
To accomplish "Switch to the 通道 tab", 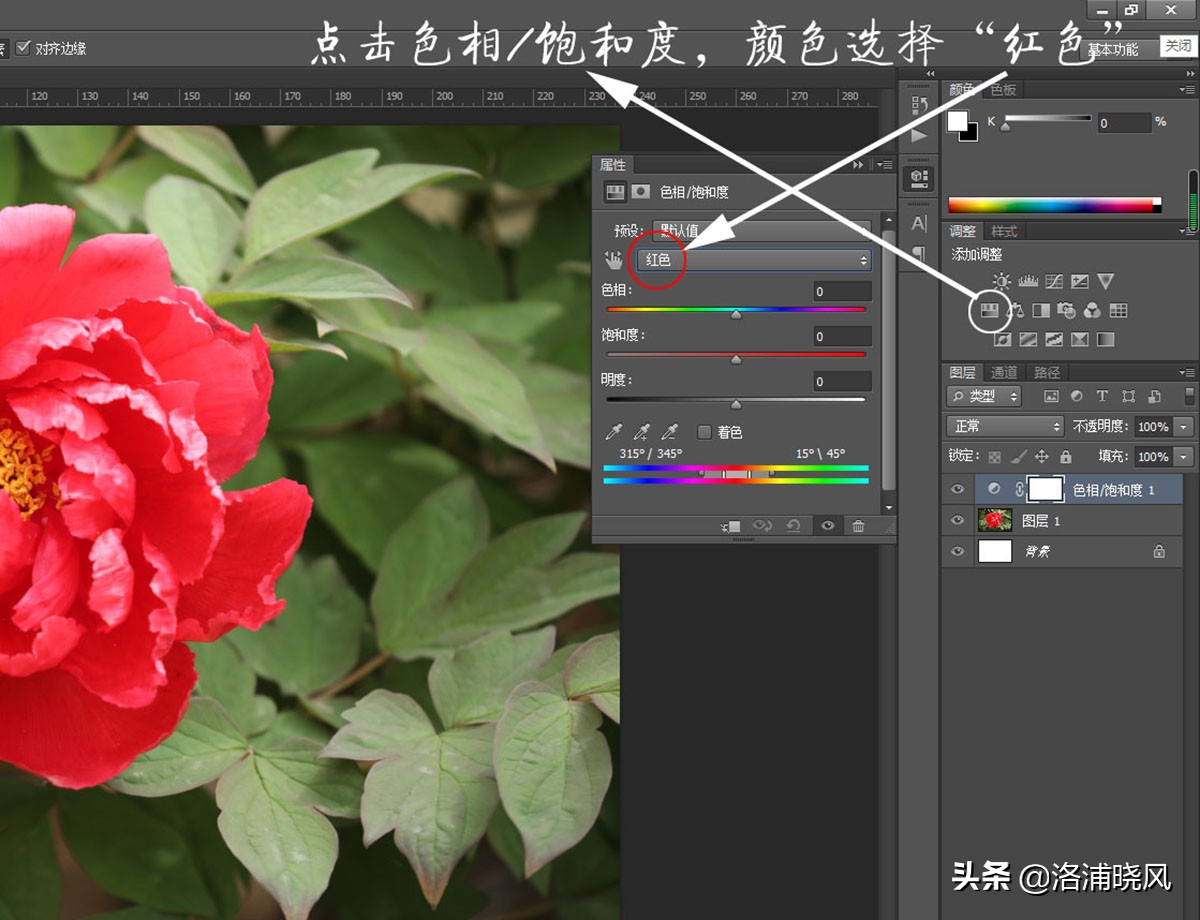I will tap(1004, 372).
